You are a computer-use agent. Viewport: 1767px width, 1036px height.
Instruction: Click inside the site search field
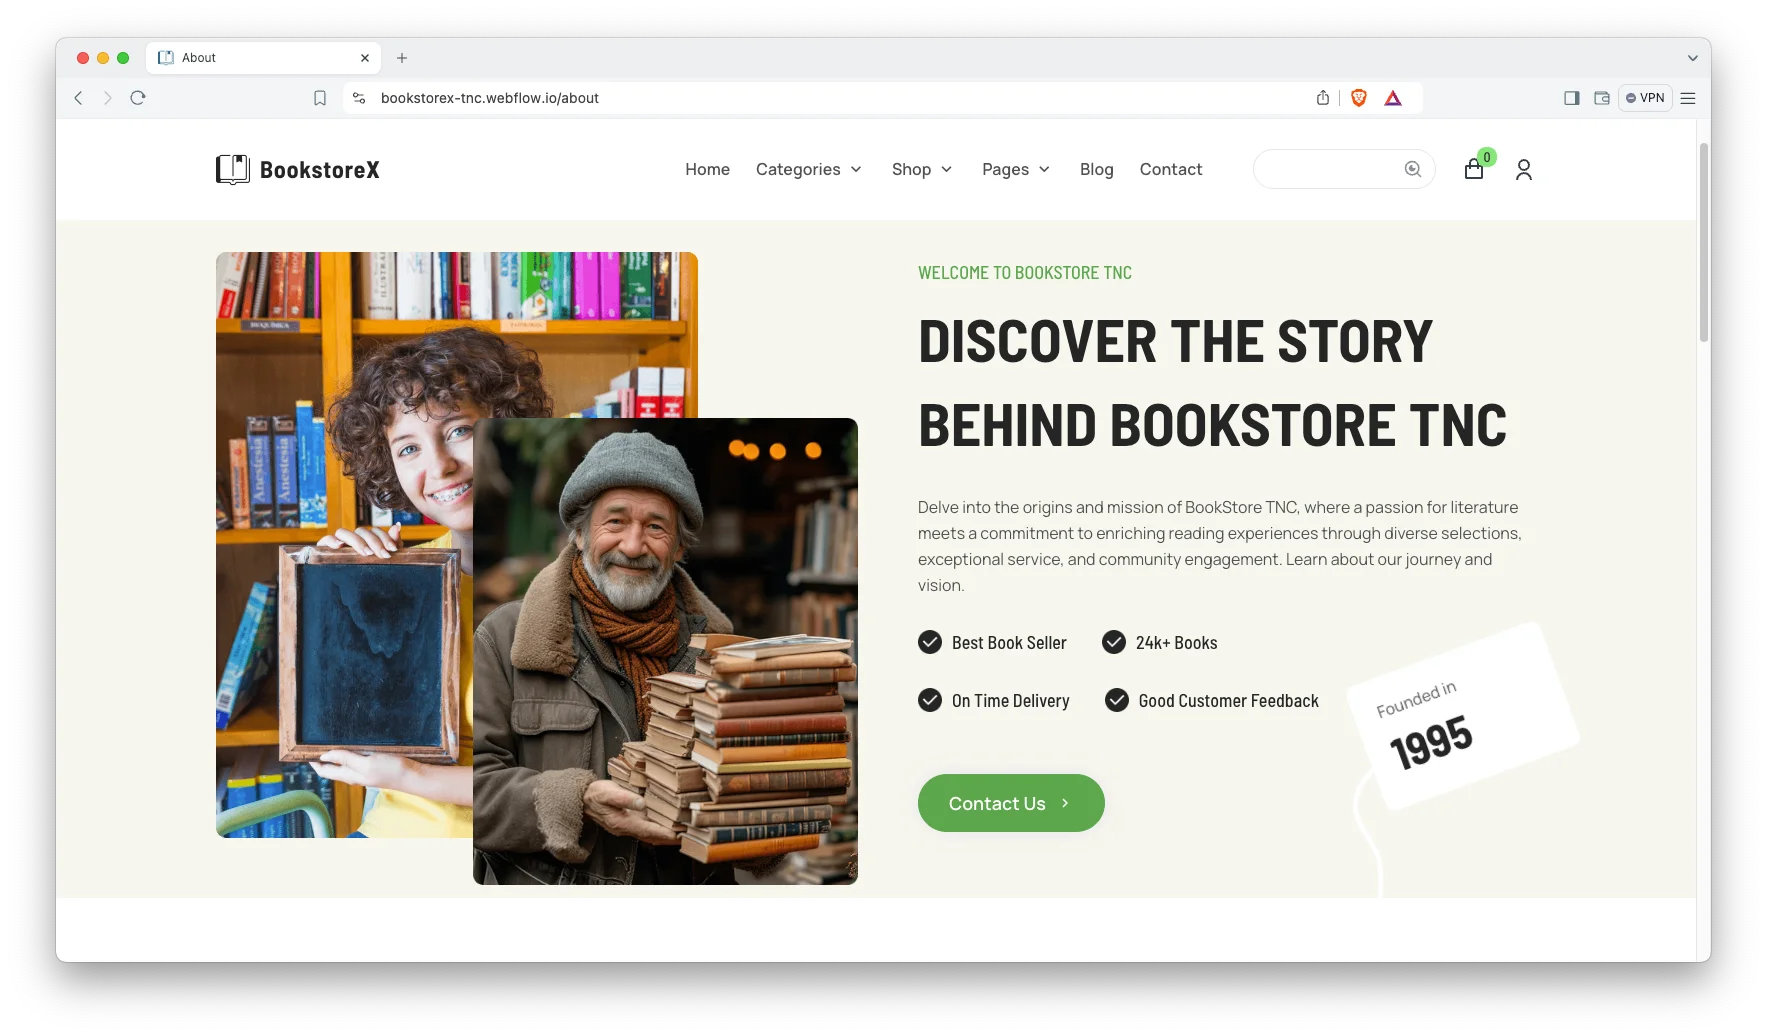(x=1326, y=169)
